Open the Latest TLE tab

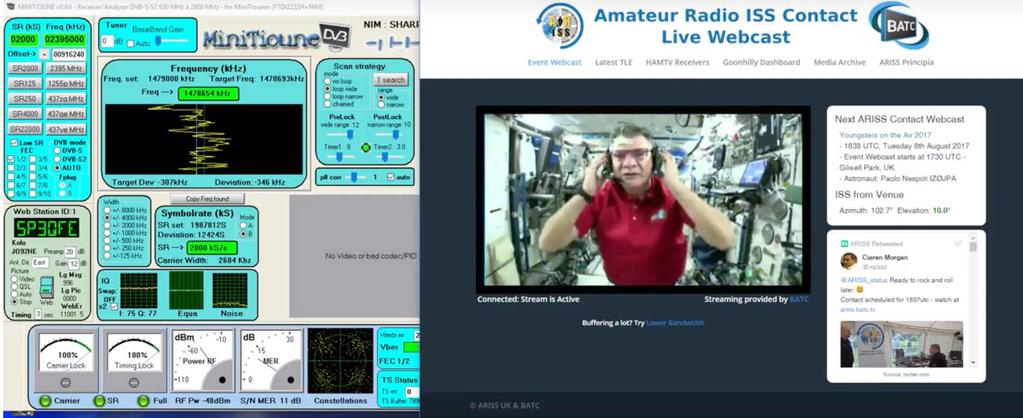[x=613, y=63]
